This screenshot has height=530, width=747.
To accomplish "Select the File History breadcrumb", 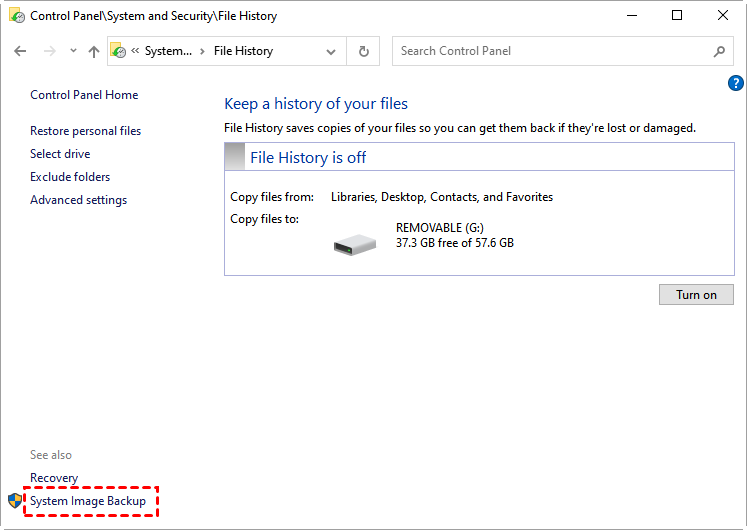I will tap(243, 51).
